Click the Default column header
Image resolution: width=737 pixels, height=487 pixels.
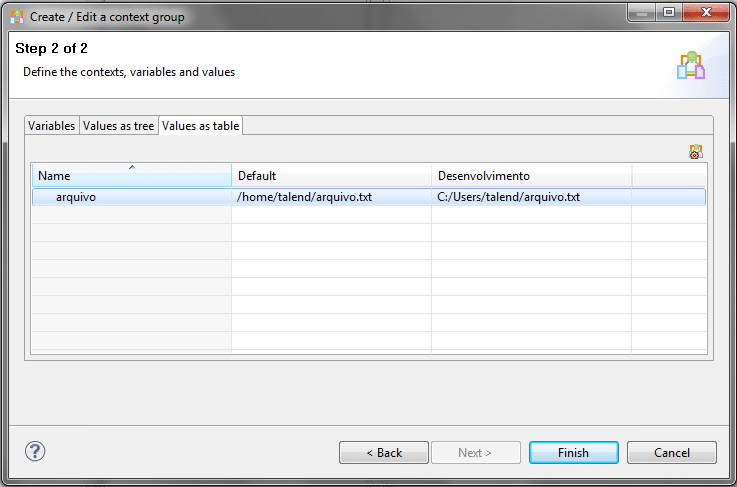tap(331, 176)
